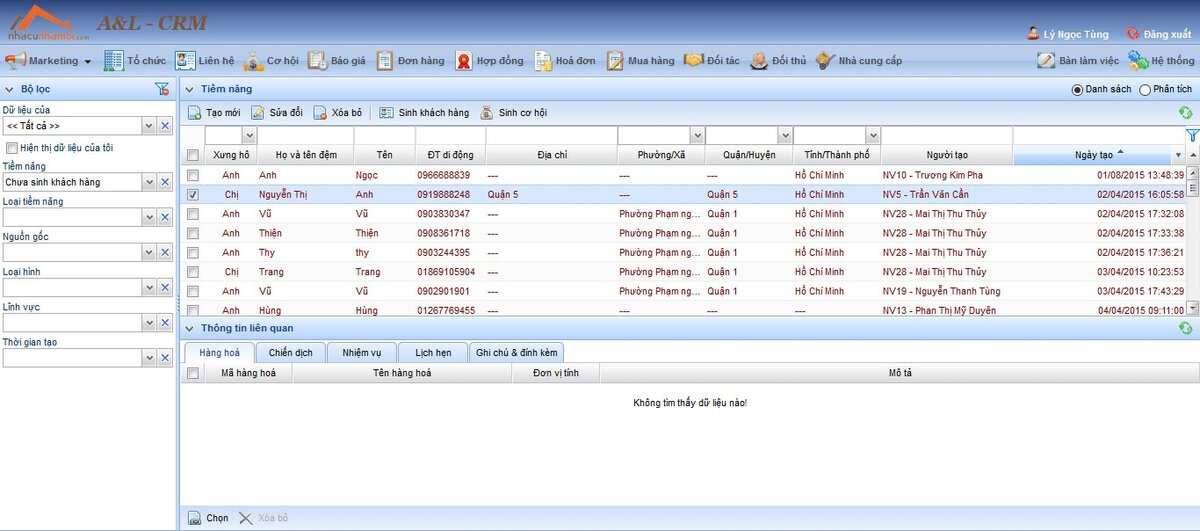This screenshot has width=1200, height=531.
Task: Click Sinh khách hàng generate customer
Action: click(424, 113)
